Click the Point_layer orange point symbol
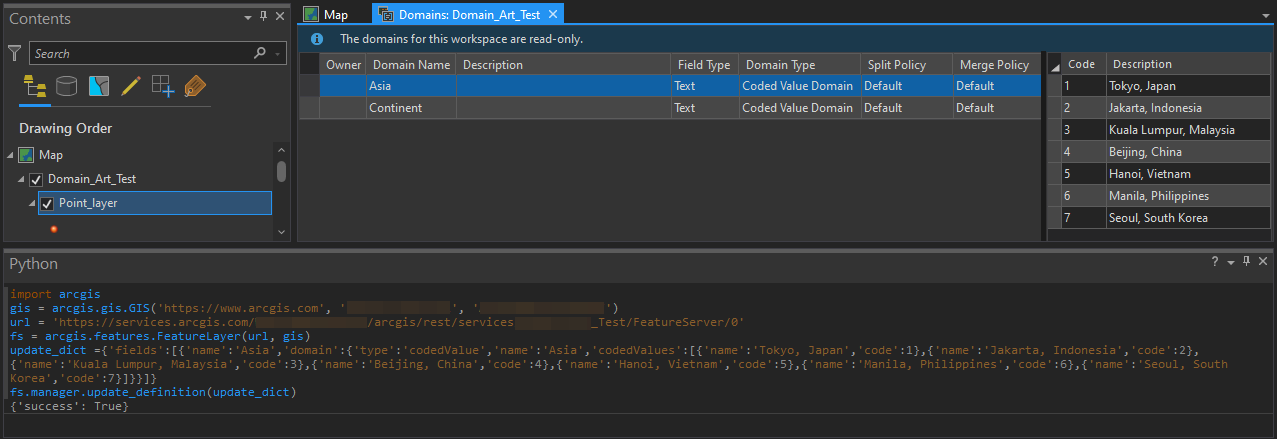The image size is (1277, 439). pyautogui.click(x=54, y=229)
